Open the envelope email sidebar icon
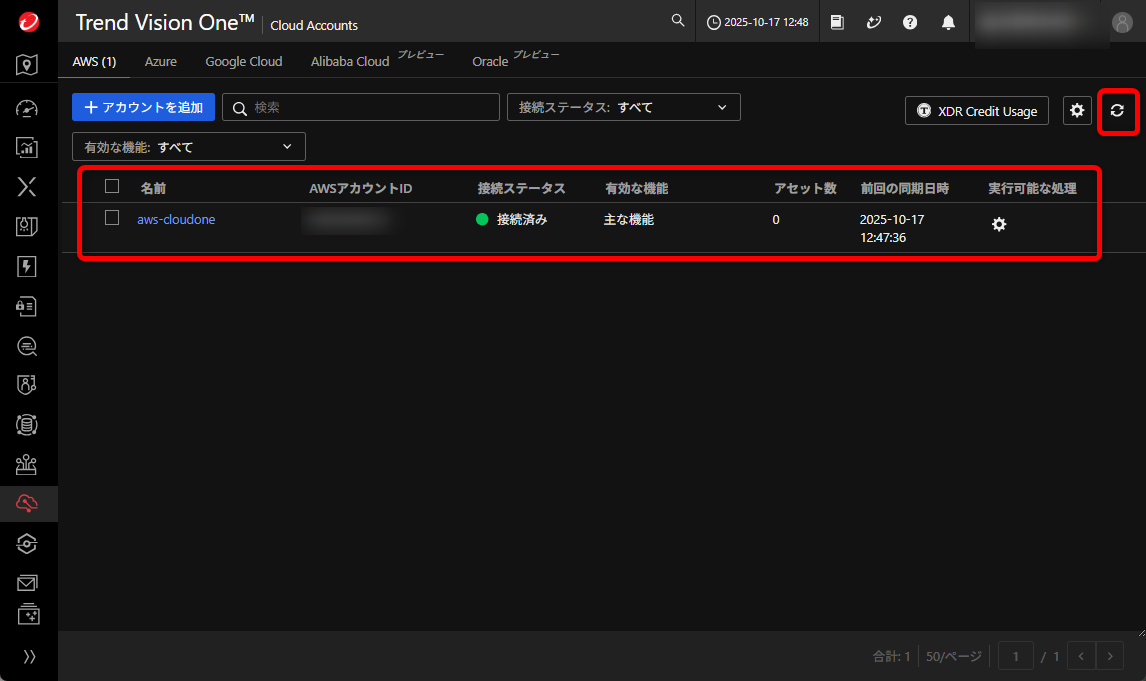The height and width of the screenshot is (681, 1146). (27, 583)
